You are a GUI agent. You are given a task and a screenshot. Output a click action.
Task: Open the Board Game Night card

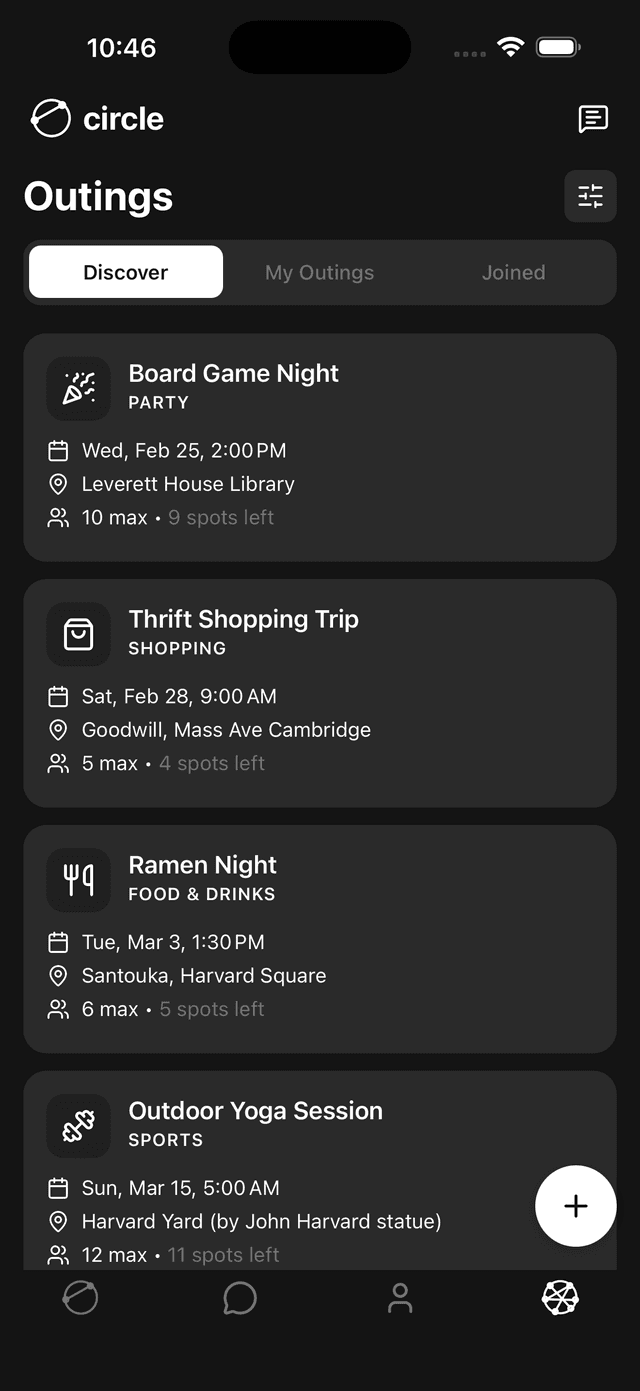(x=320, y=447)
